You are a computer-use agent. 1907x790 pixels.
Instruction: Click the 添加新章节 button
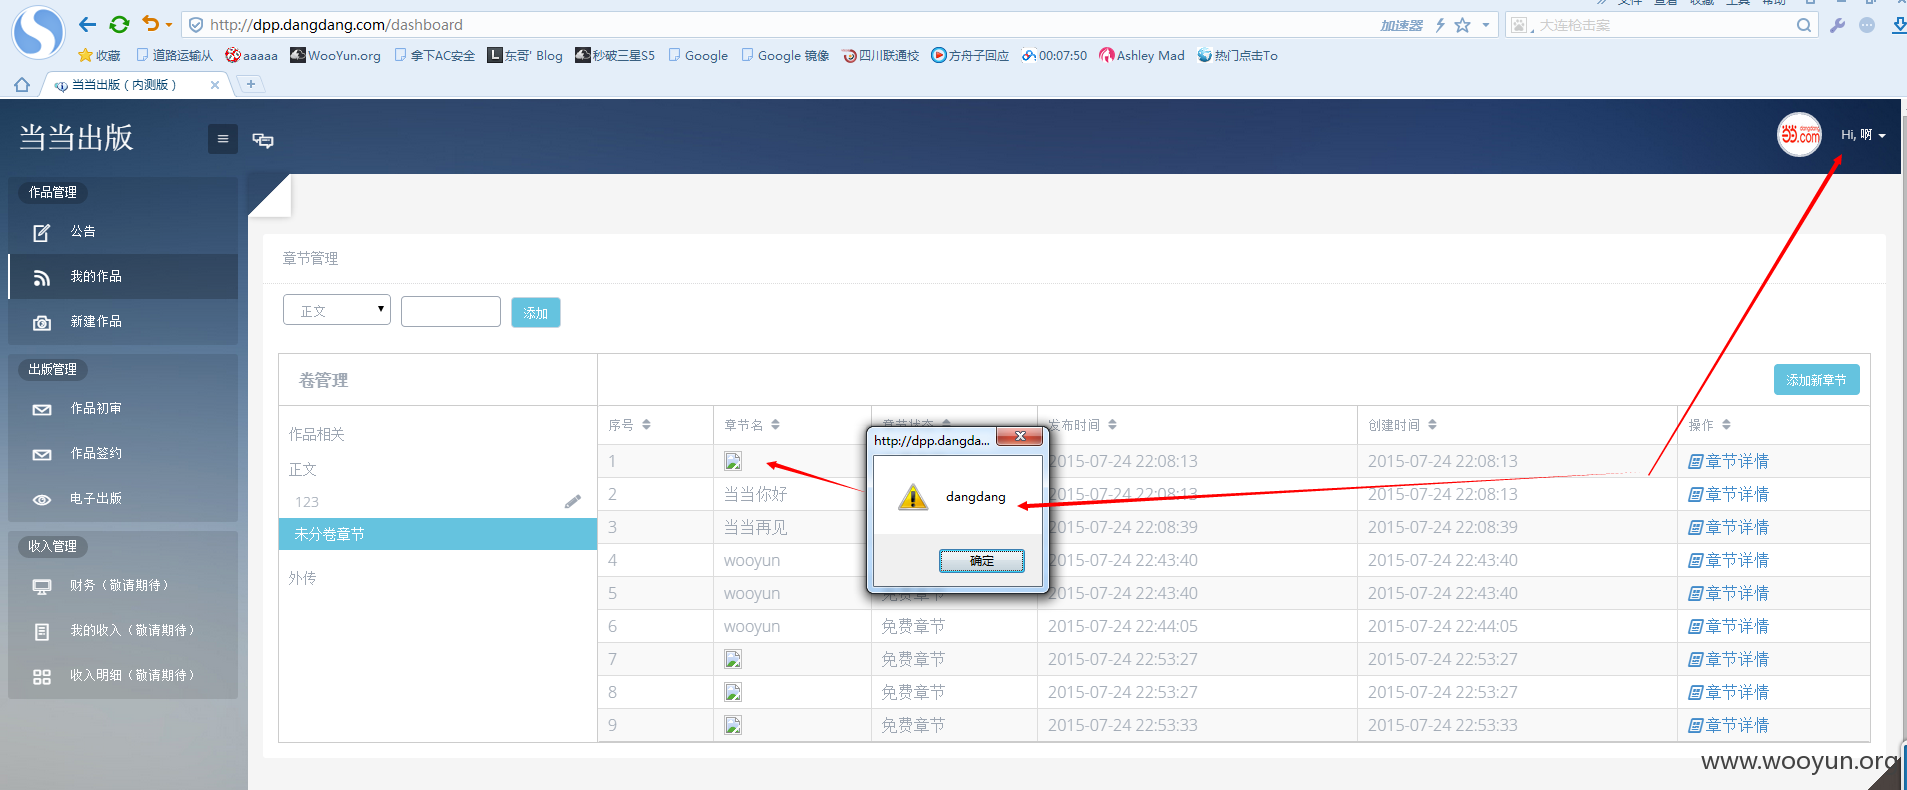pyautogui.click(x=1816, y=379)
